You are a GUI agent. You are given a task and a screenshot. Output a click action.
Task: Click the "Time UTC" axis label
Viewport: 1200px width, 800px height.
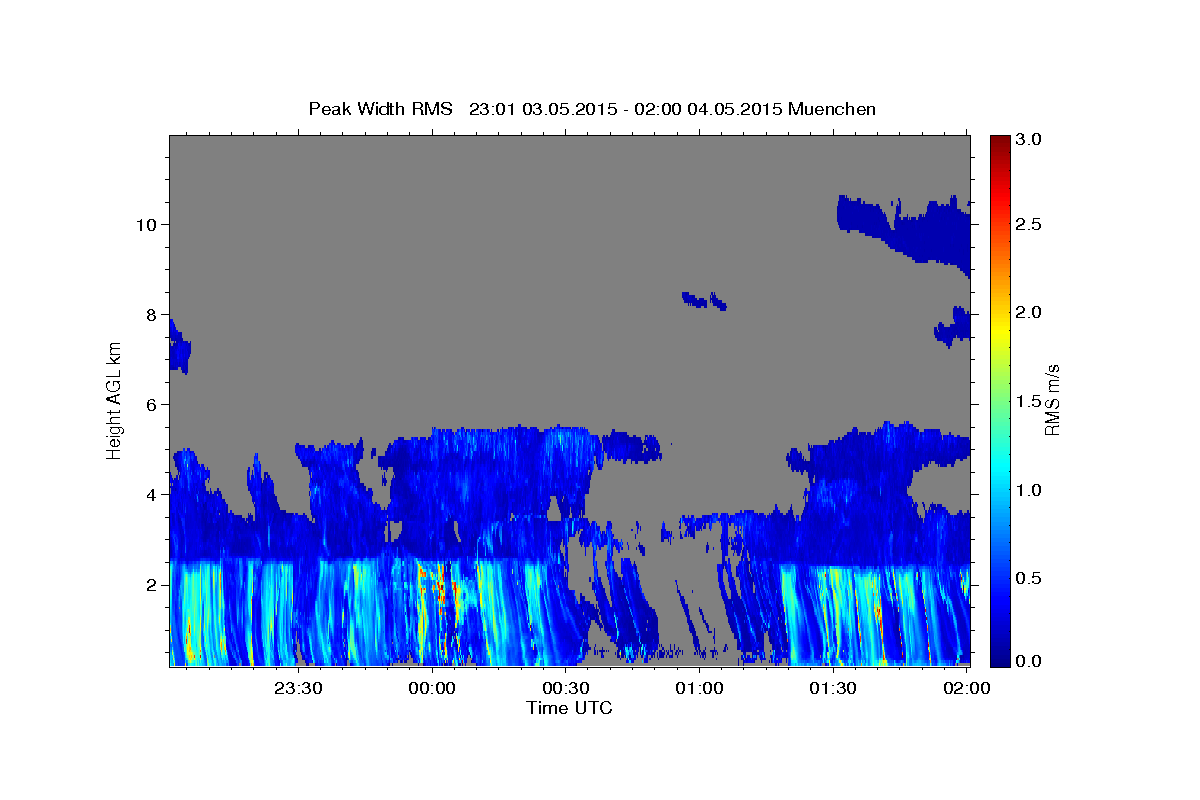click(x=569, y=708)
